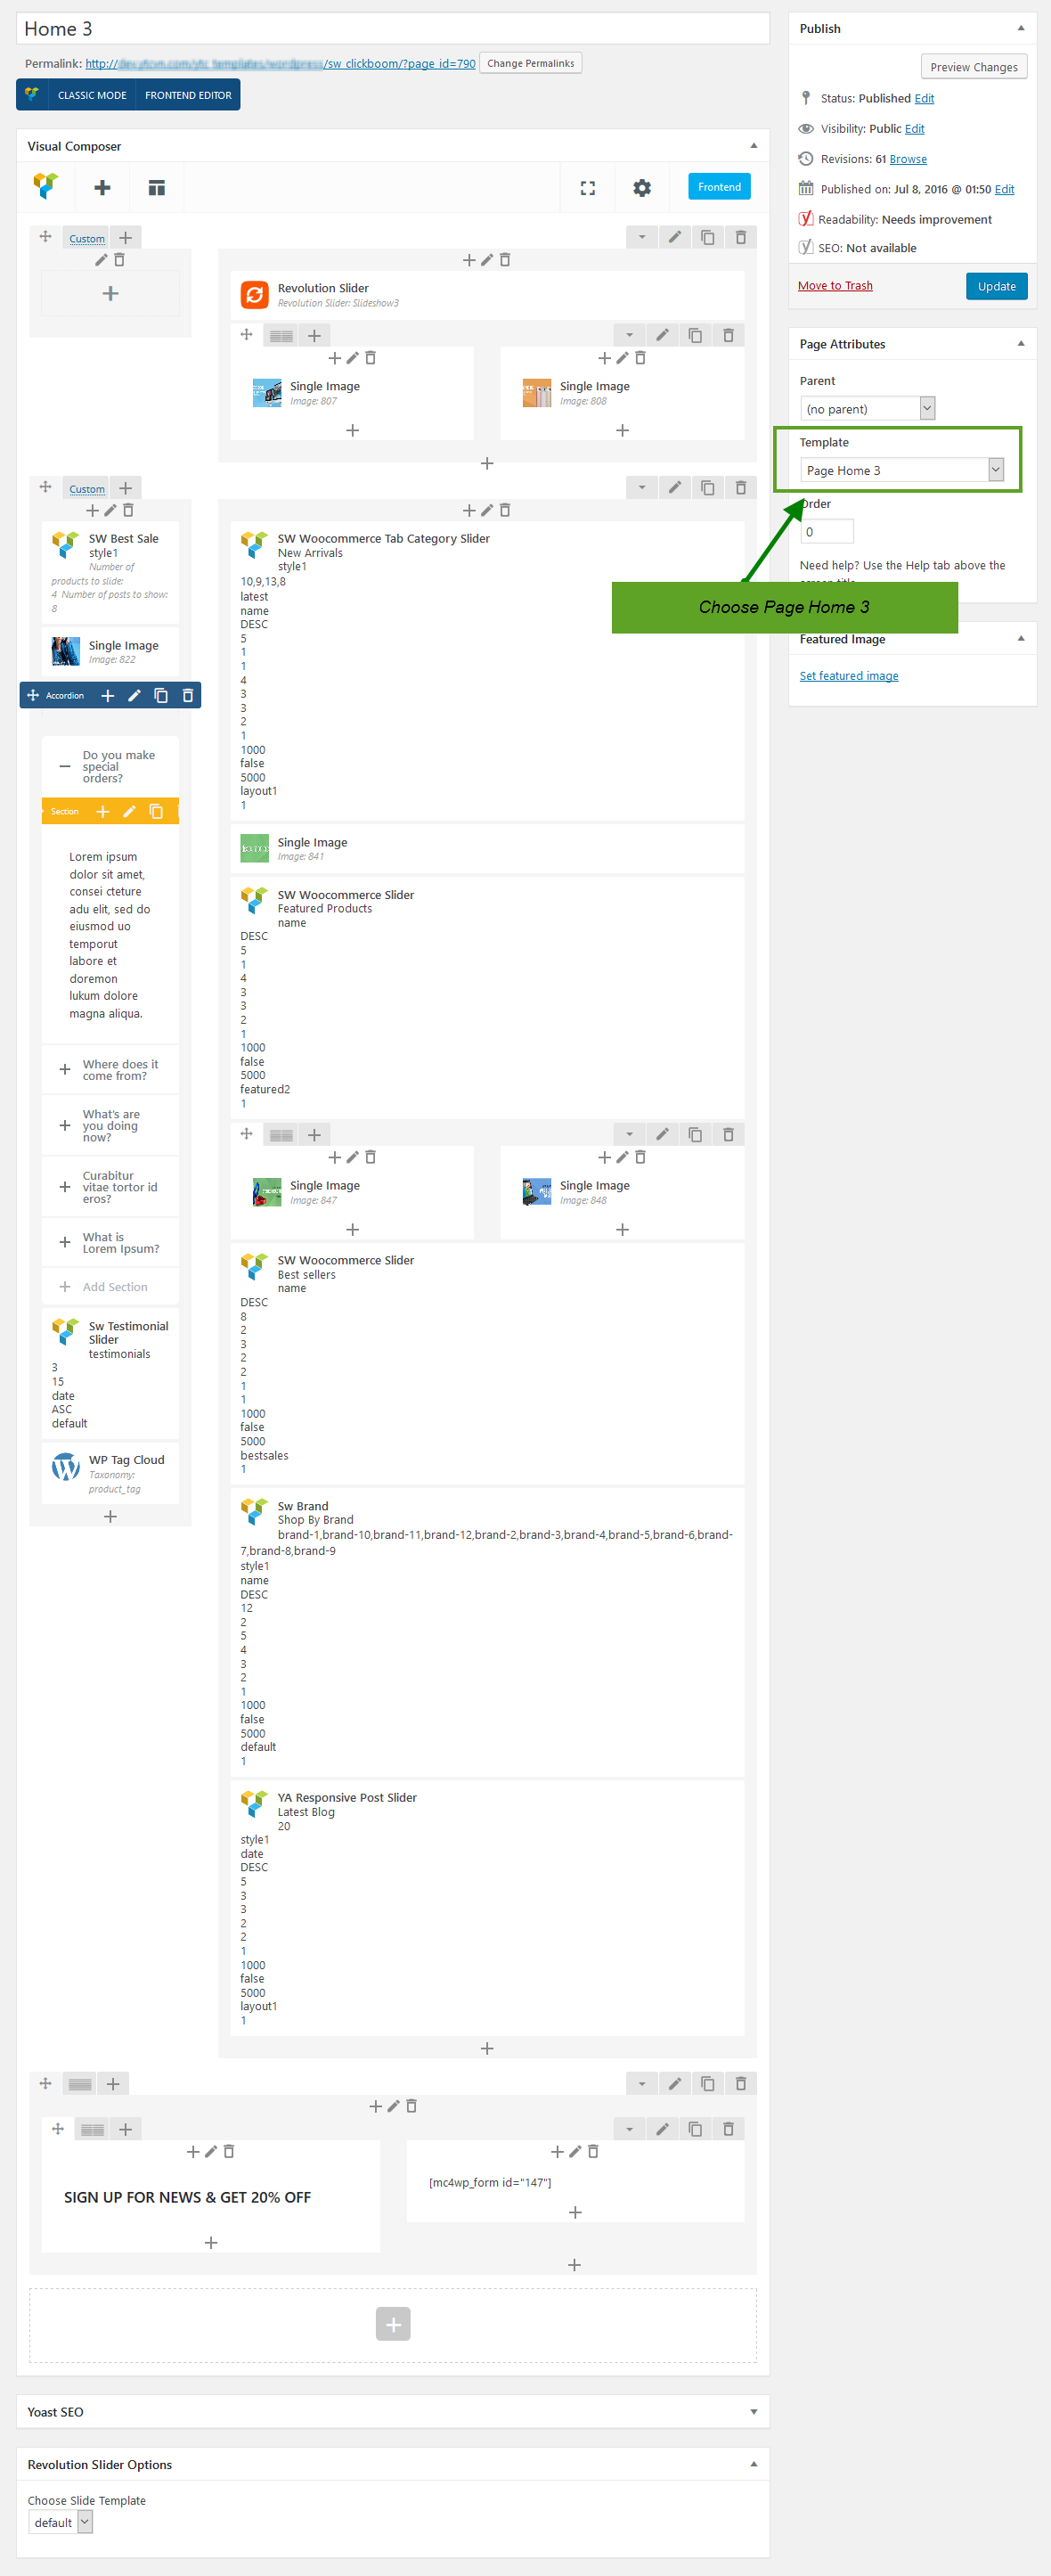Edit the Accordion element with pencil icon
This screenshot has height=2576, width=1051.
point(134,695)
